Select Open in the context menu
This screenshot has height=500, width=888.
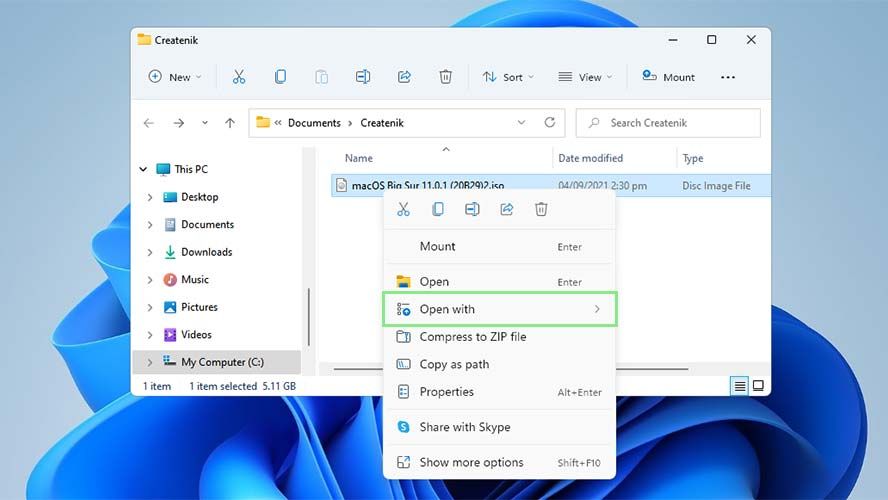coord(500,281)
